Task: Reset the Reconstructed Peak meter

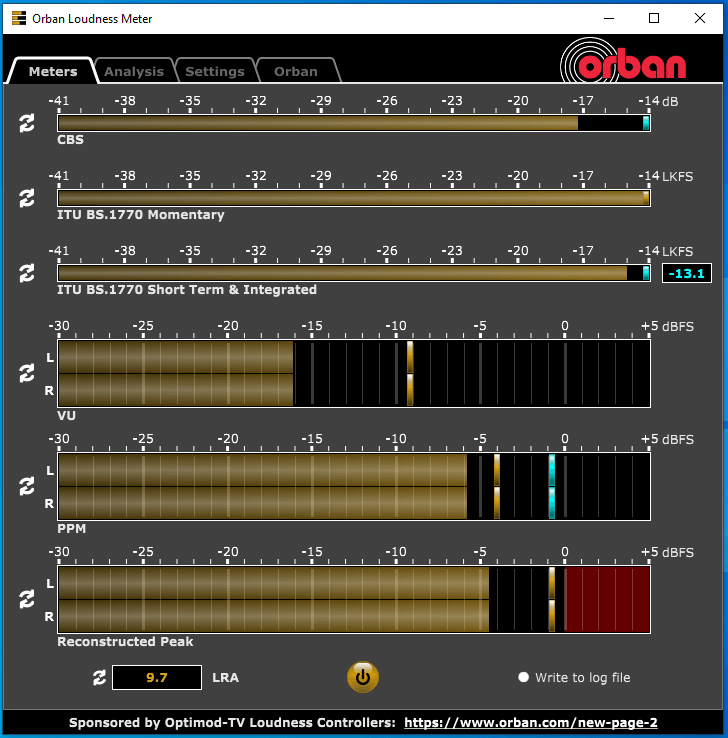Action: coord(27,599)
